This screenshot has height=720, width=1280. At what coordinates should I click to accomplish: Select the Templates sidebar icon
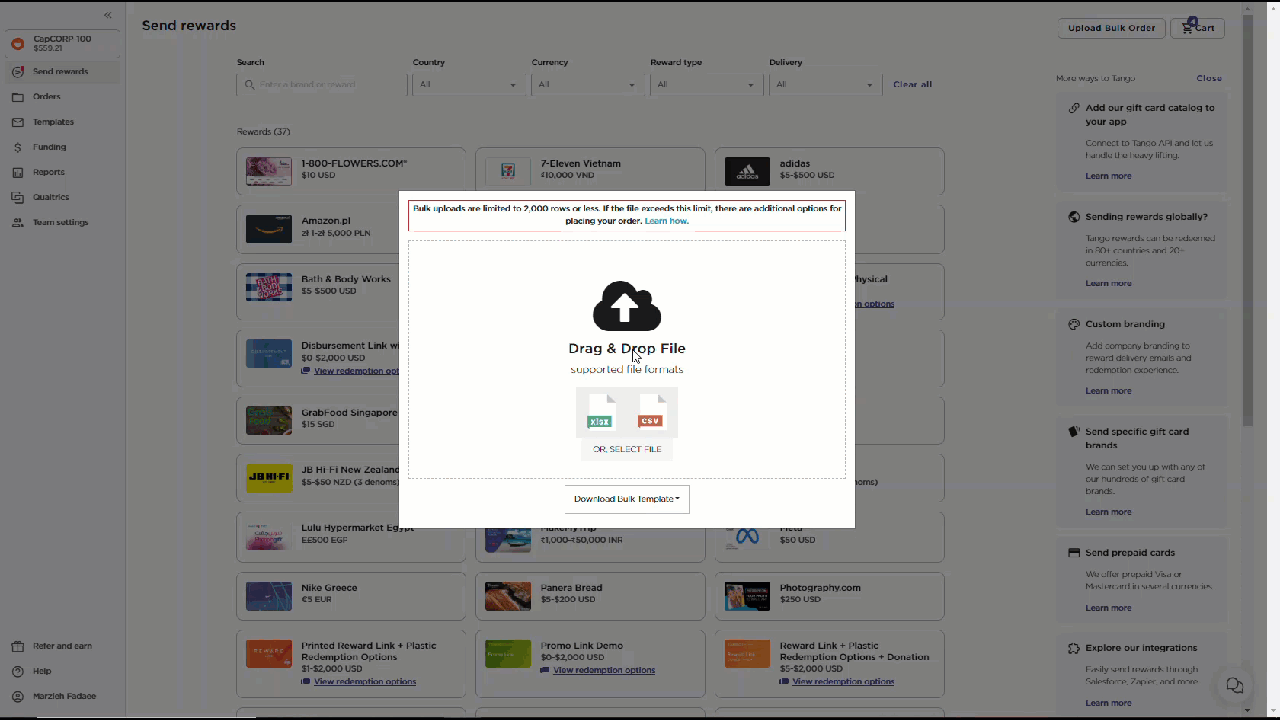click(x=53, y=121)
